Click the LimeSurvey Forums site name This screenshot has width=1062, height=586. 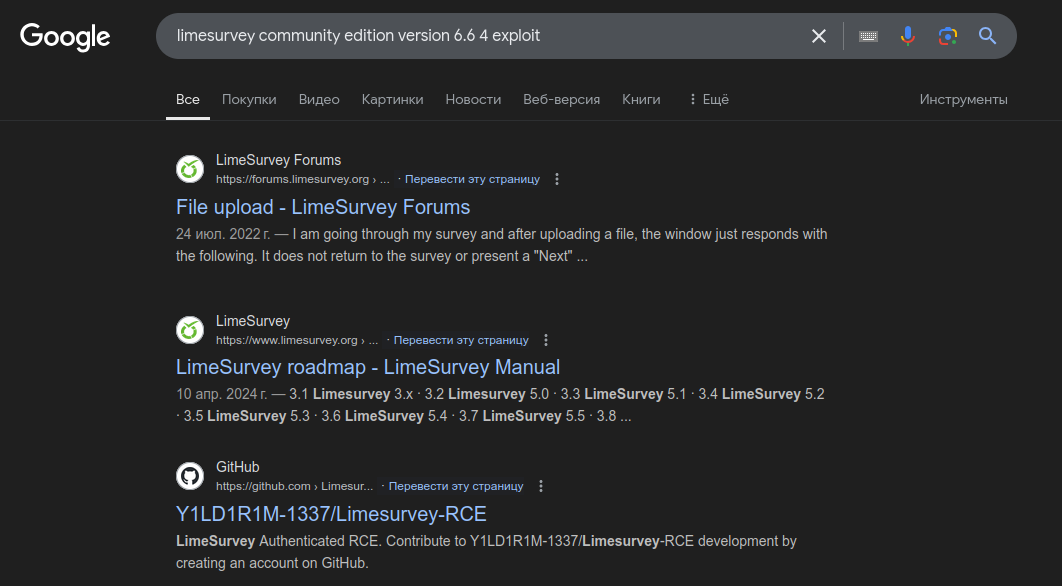pos(278,160)
